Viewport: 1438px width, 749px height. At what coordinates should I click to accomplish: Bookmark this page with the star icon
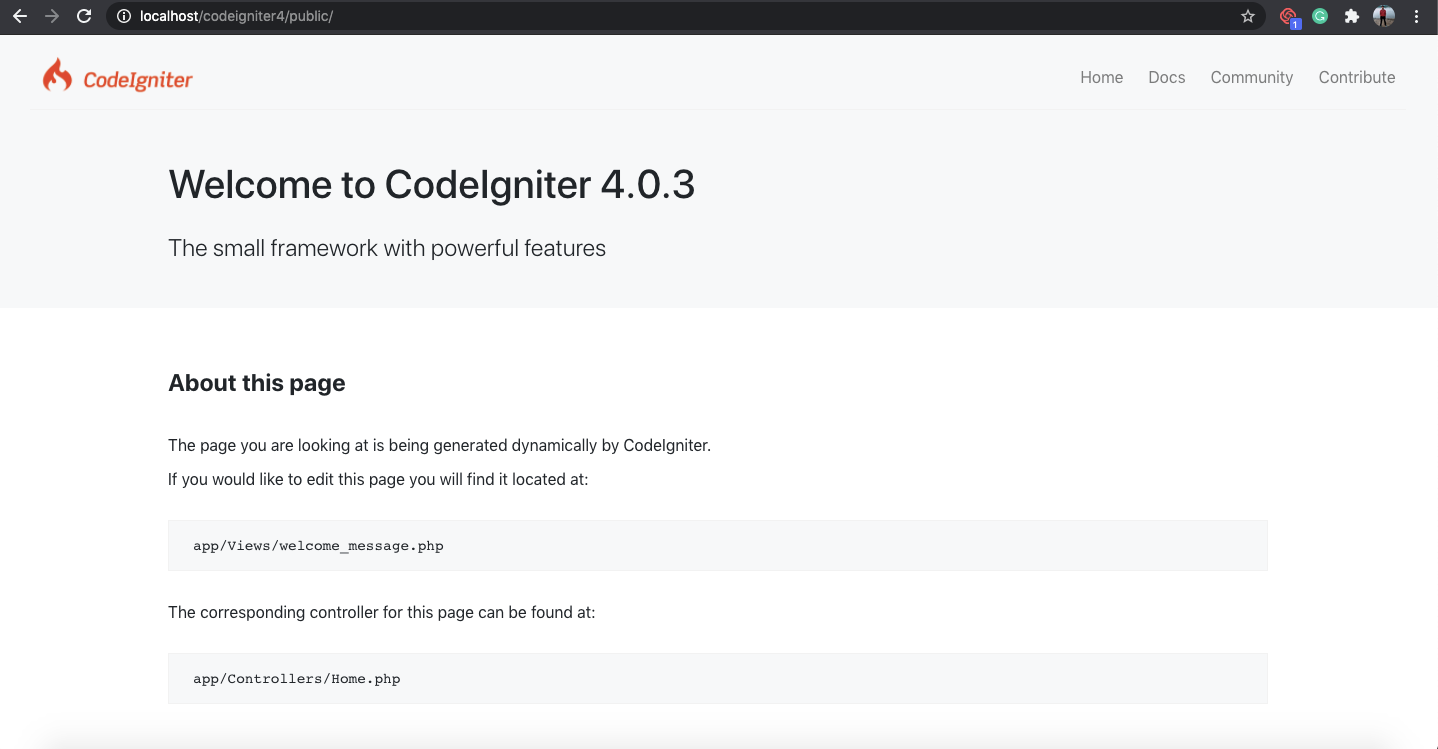pos(1248,16)
